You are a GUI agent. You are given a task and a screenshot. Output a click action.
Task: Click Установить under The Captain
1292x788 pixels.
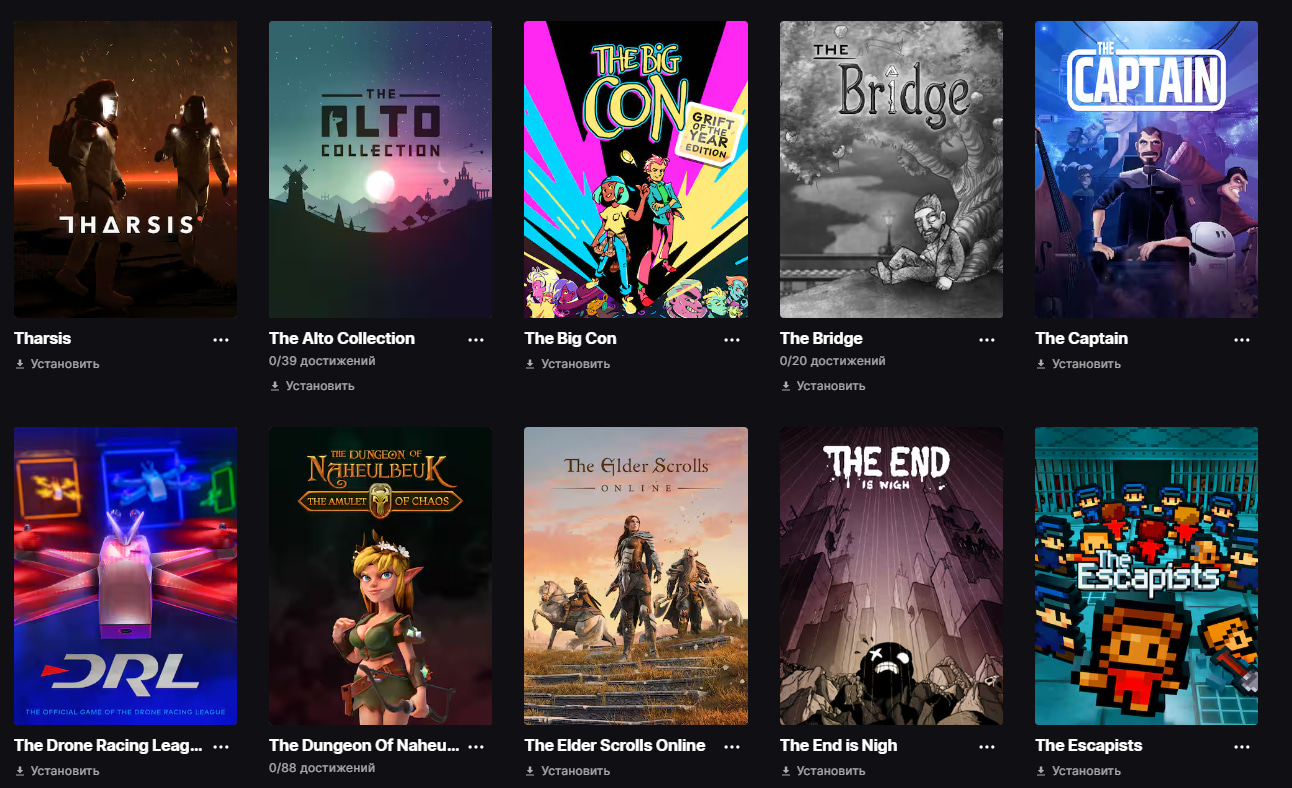[x=1078, y=364]
